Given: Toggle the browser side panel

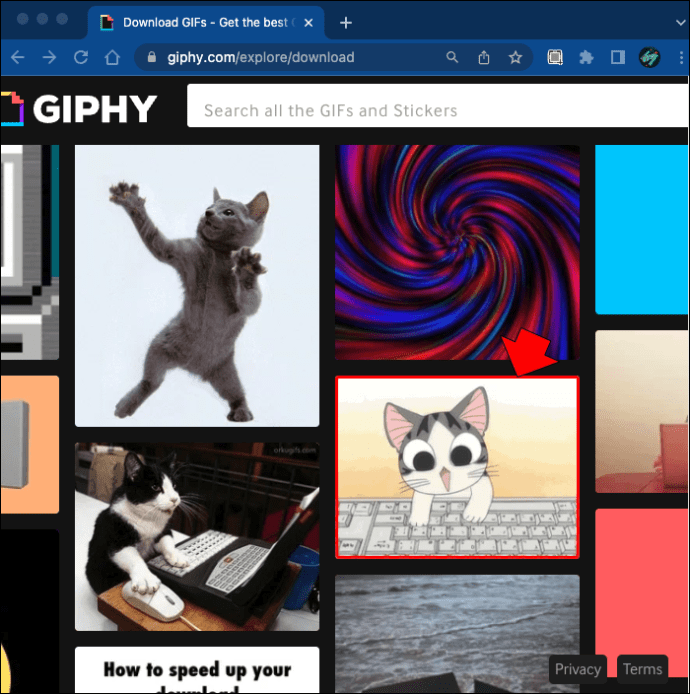Looking at the screenshot, I should 617,57.
